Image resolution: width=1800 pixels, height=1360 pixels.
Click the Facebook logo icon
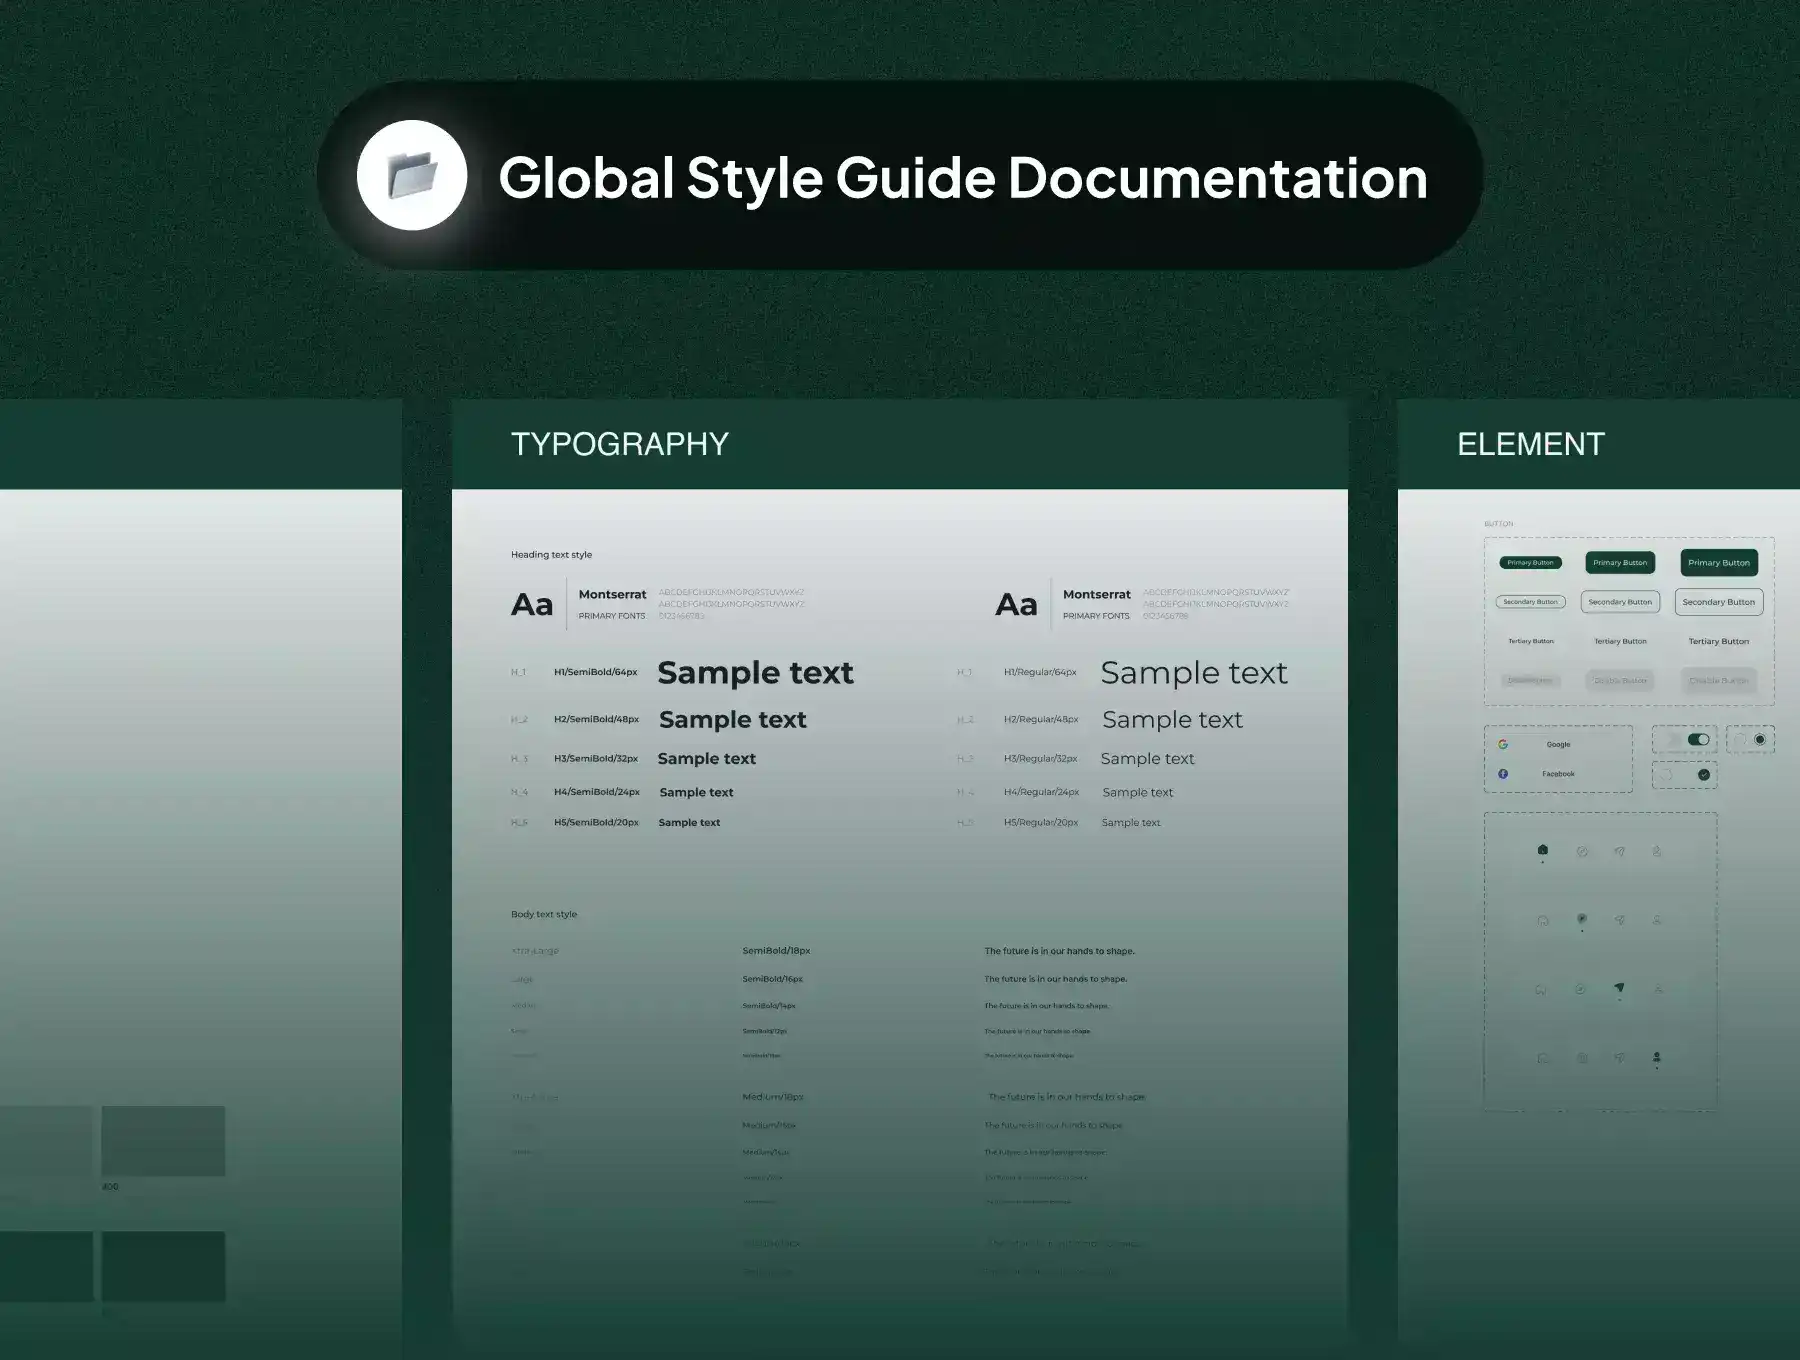coord(1502,774)
